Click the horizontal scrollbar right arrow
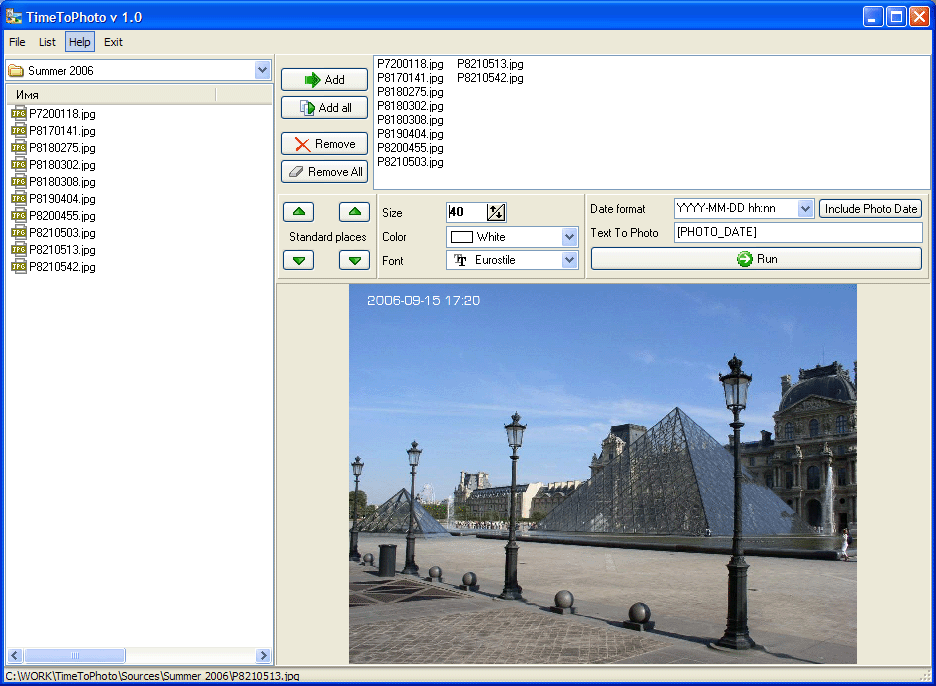Screen dimensions: 936x686 coord(264,656)
